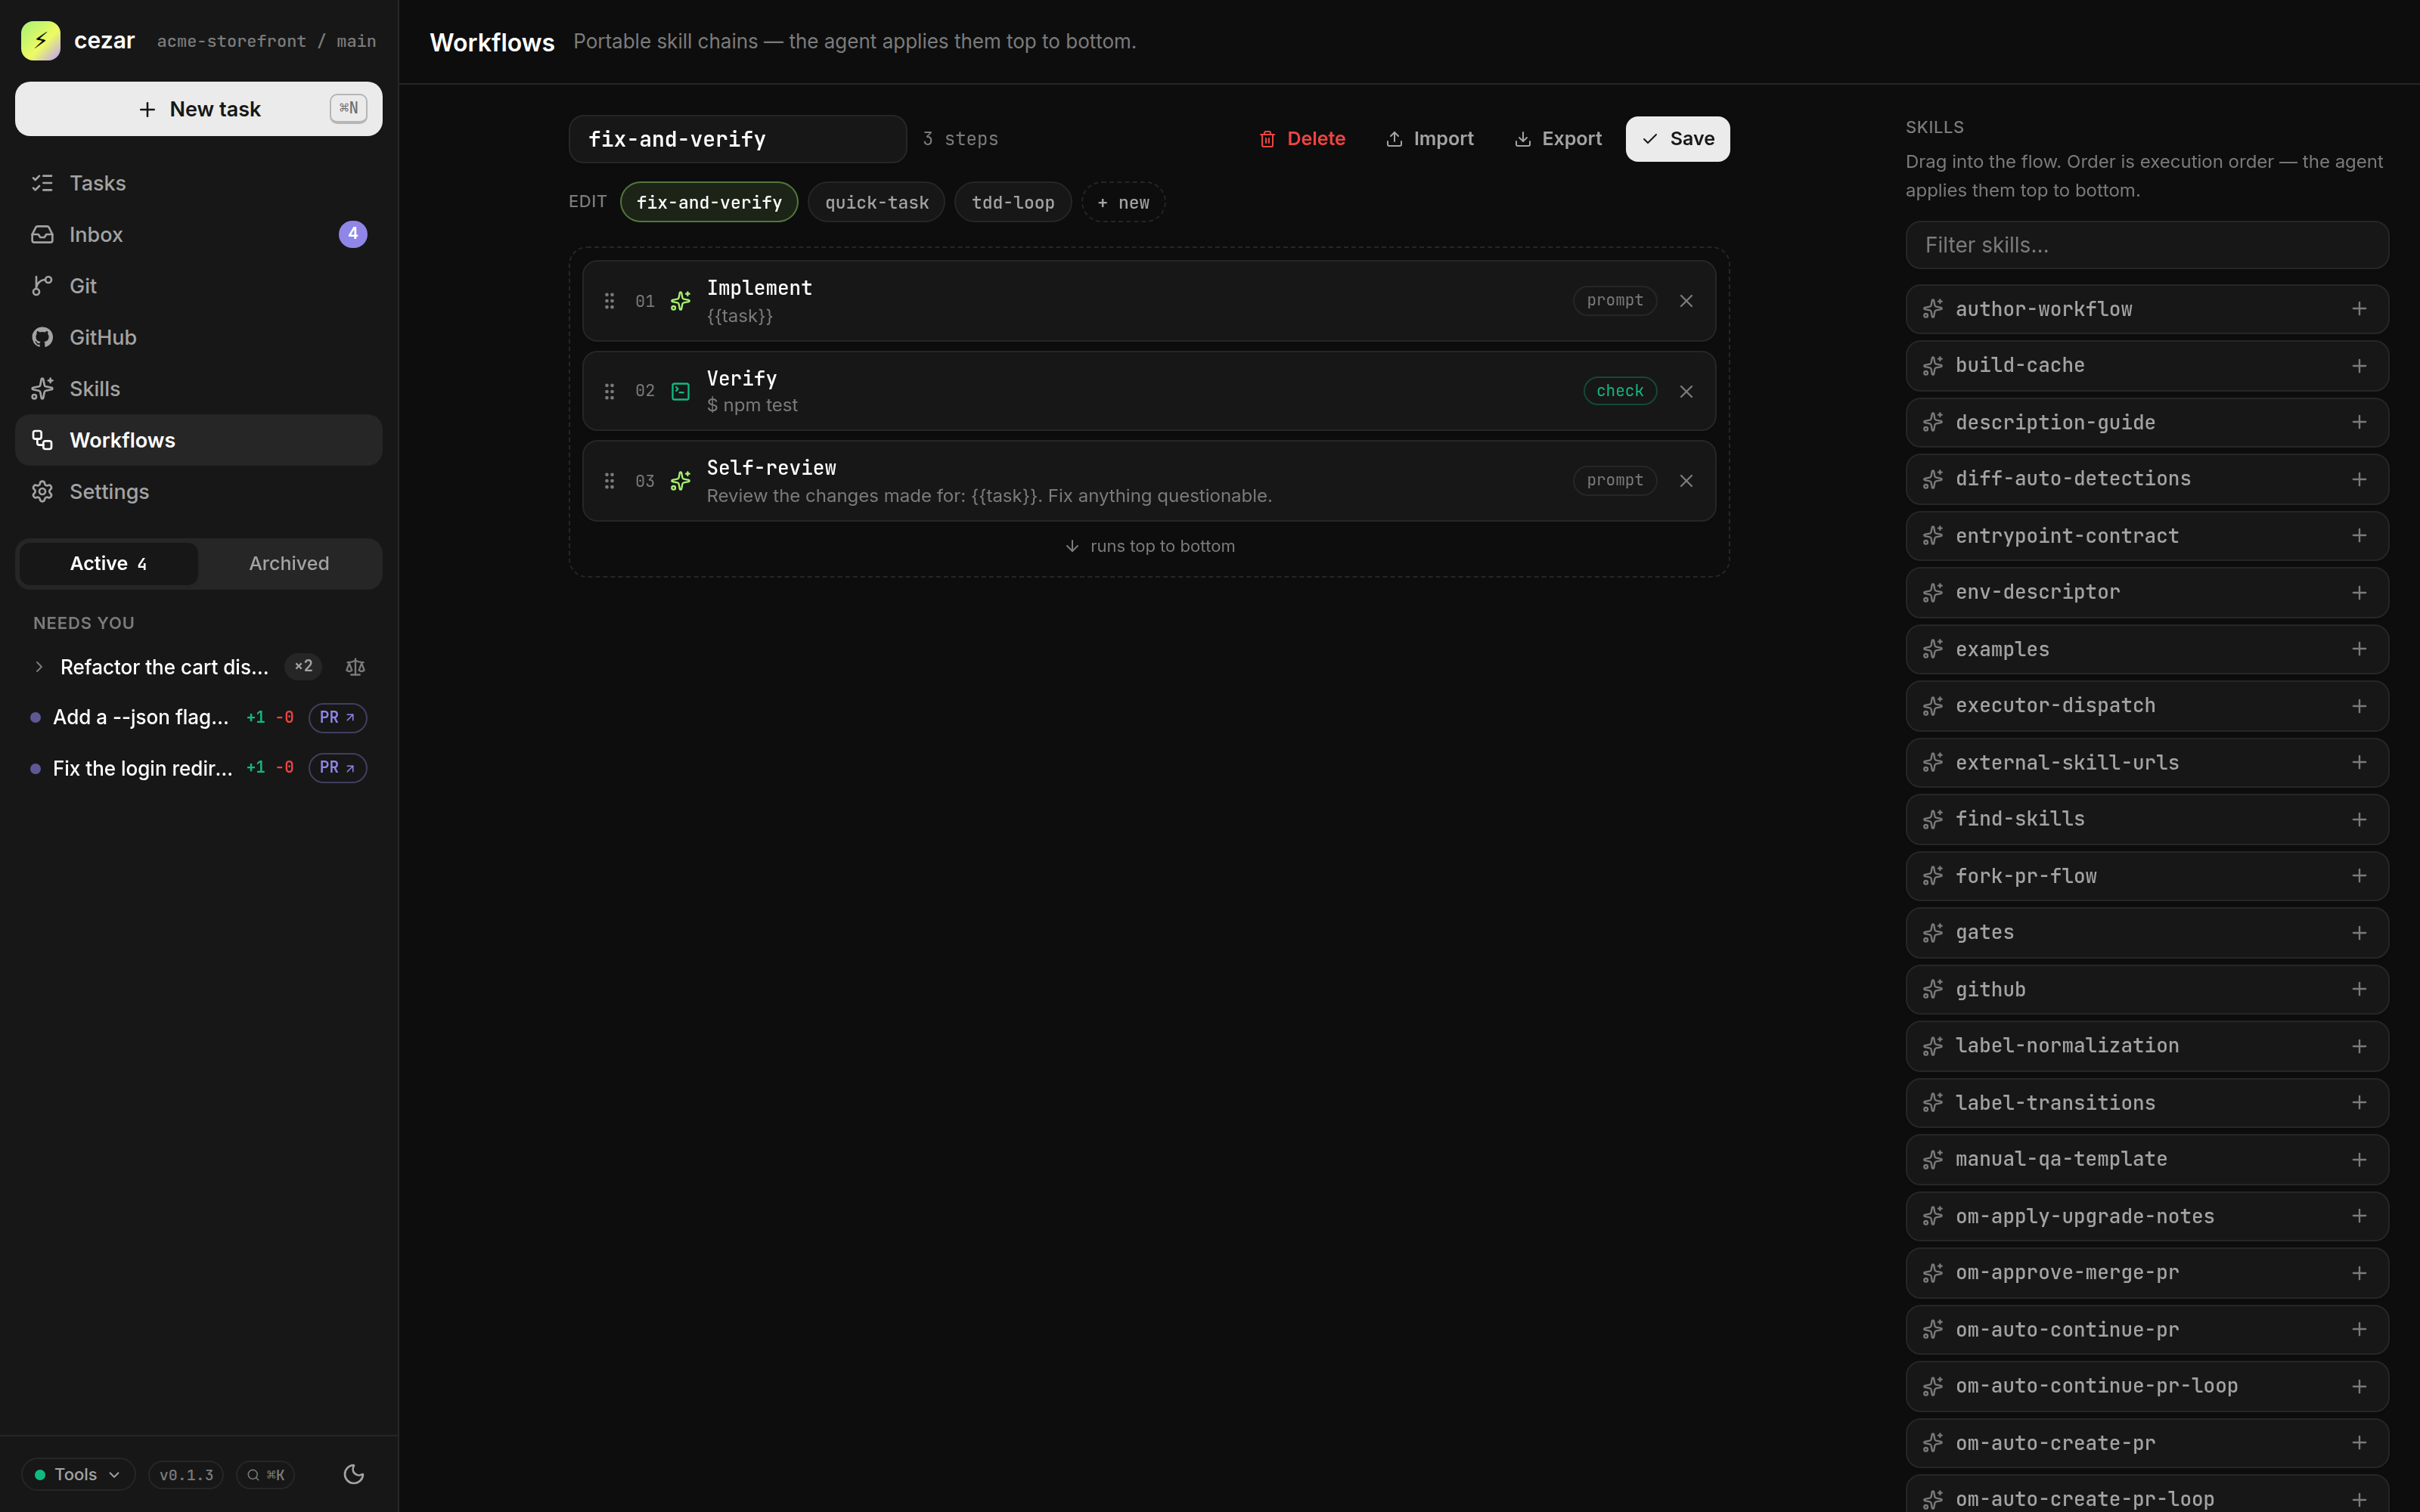Grab the drag handle of Verify step
Viewport: 2420px width, 1512px height.
pos(609,391)
